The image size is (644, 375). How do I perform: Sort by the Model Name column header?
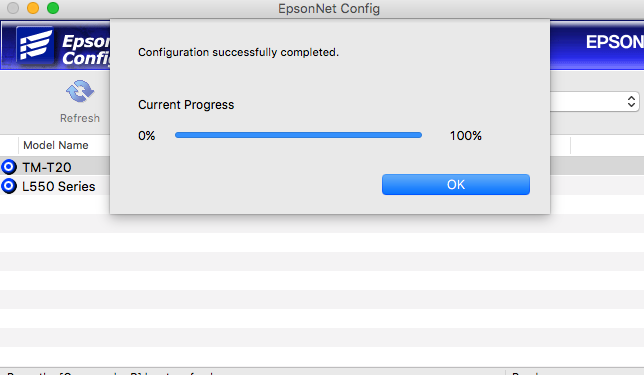55,145
